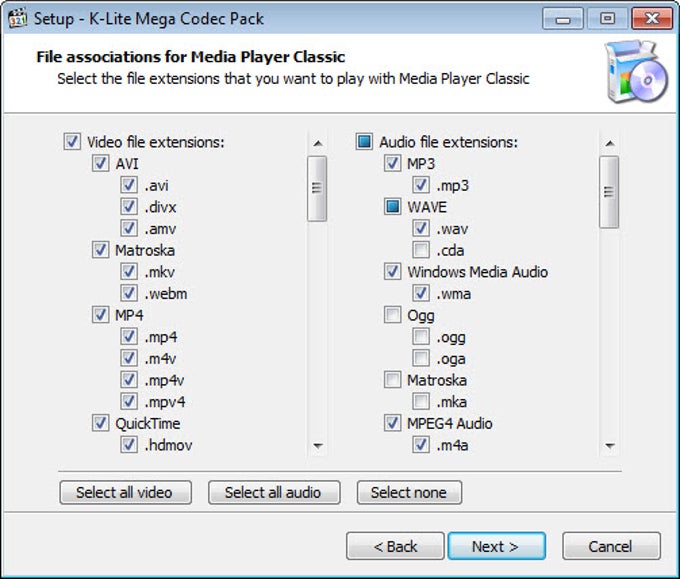The image size is (680, 579).
Task: Uncheck the QuickTime group checkbox
Action: [100, 423]
